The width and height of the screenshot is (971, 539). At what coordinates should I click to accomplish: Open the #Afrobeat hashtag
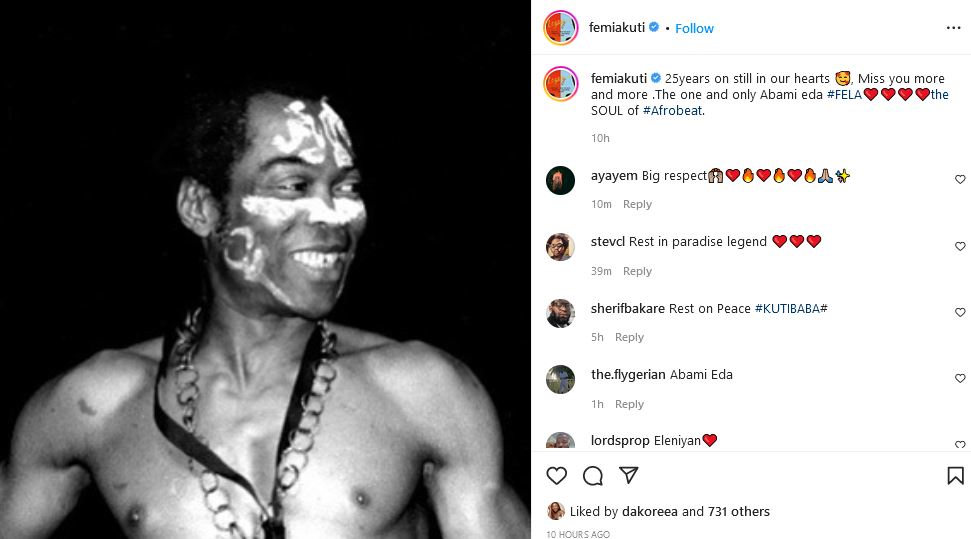[x=672, y=111]
